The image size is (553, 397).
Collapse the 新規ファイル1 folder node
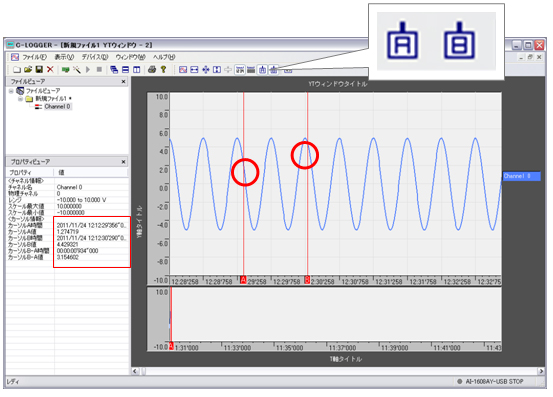pyautogui.click(x=20, y=99)
